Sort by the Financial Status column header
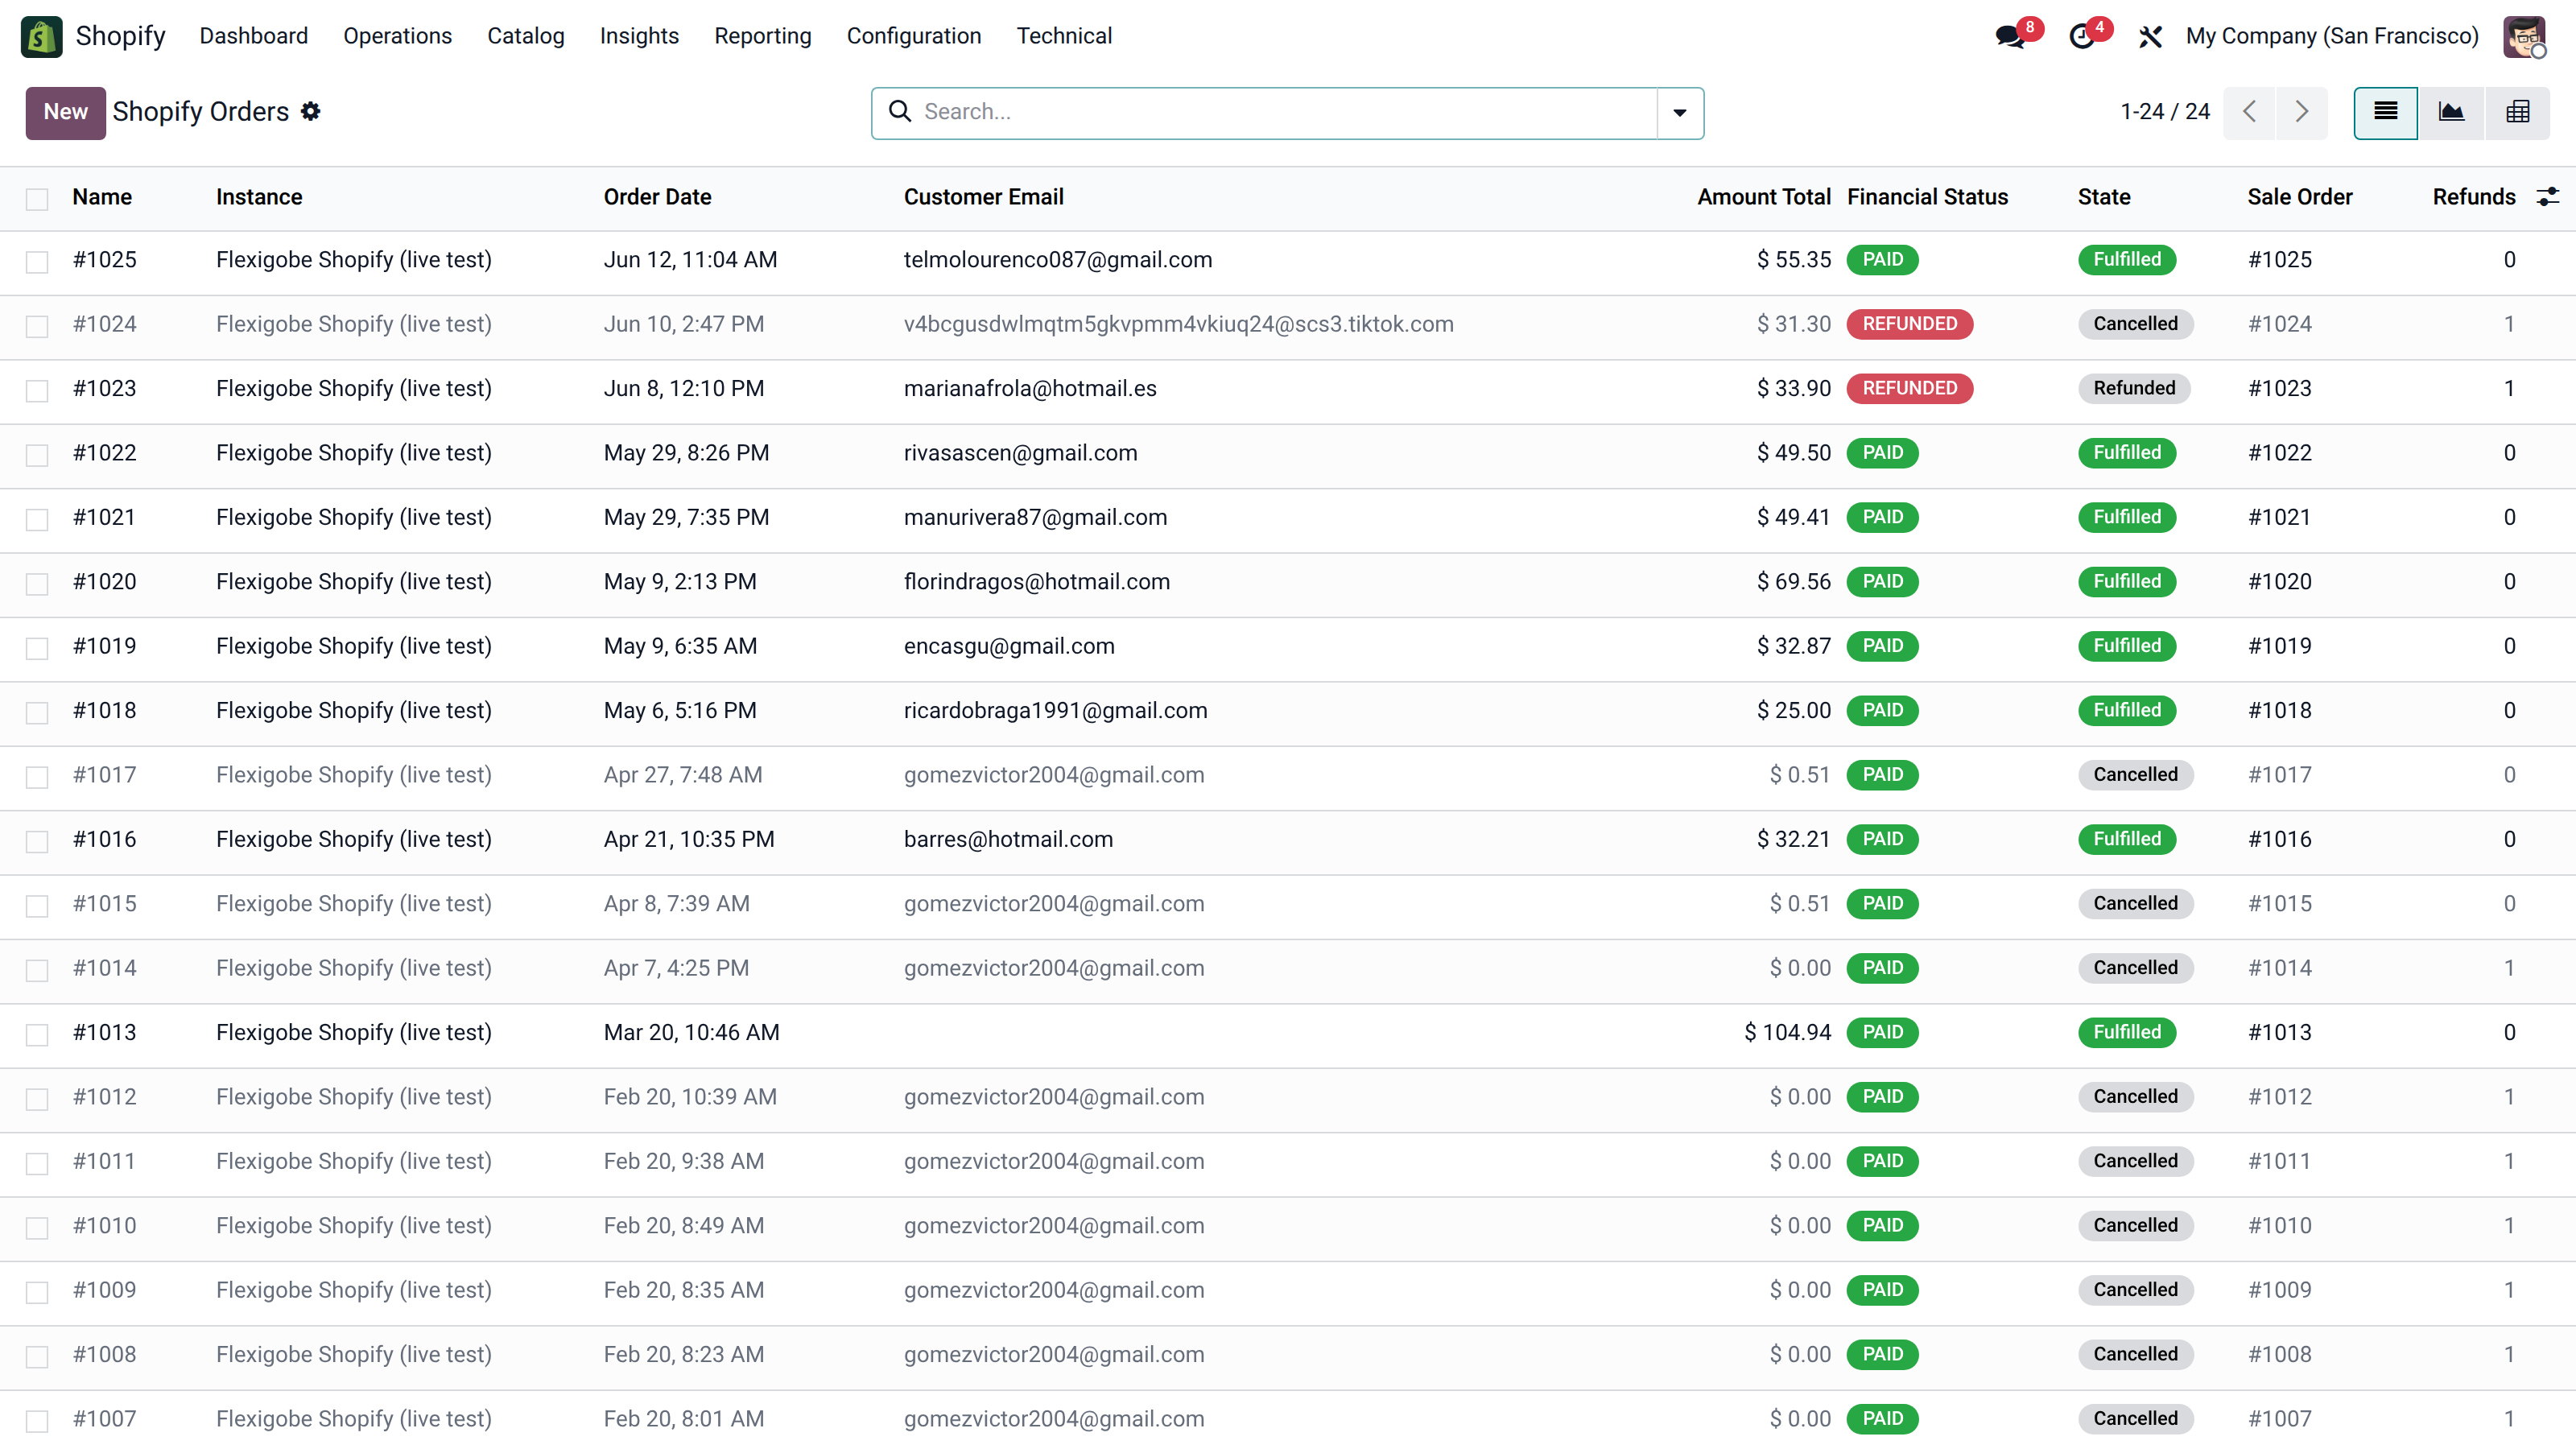Viewport: 2576px width, 1449px height. point(1927,197)
